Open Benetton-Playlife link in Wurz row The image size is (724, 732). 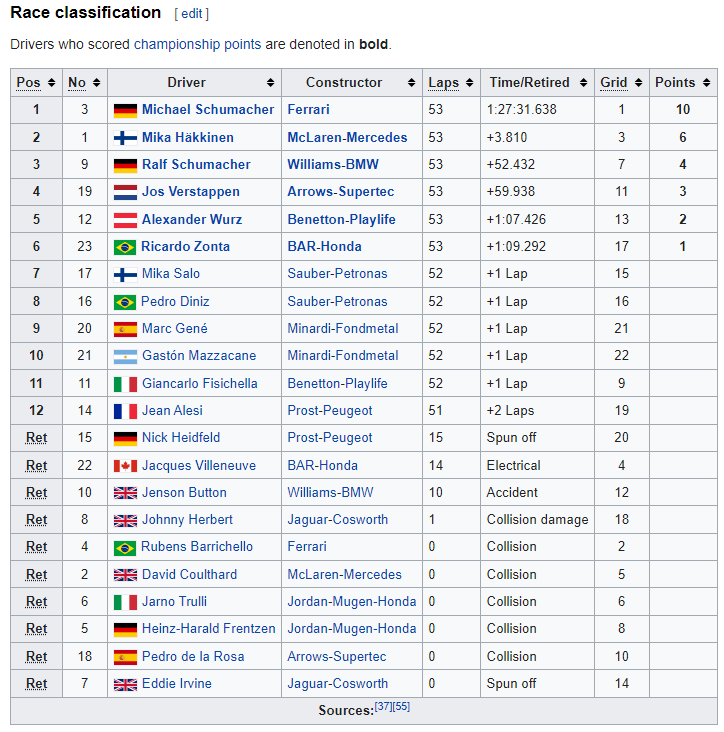[342, 219]
